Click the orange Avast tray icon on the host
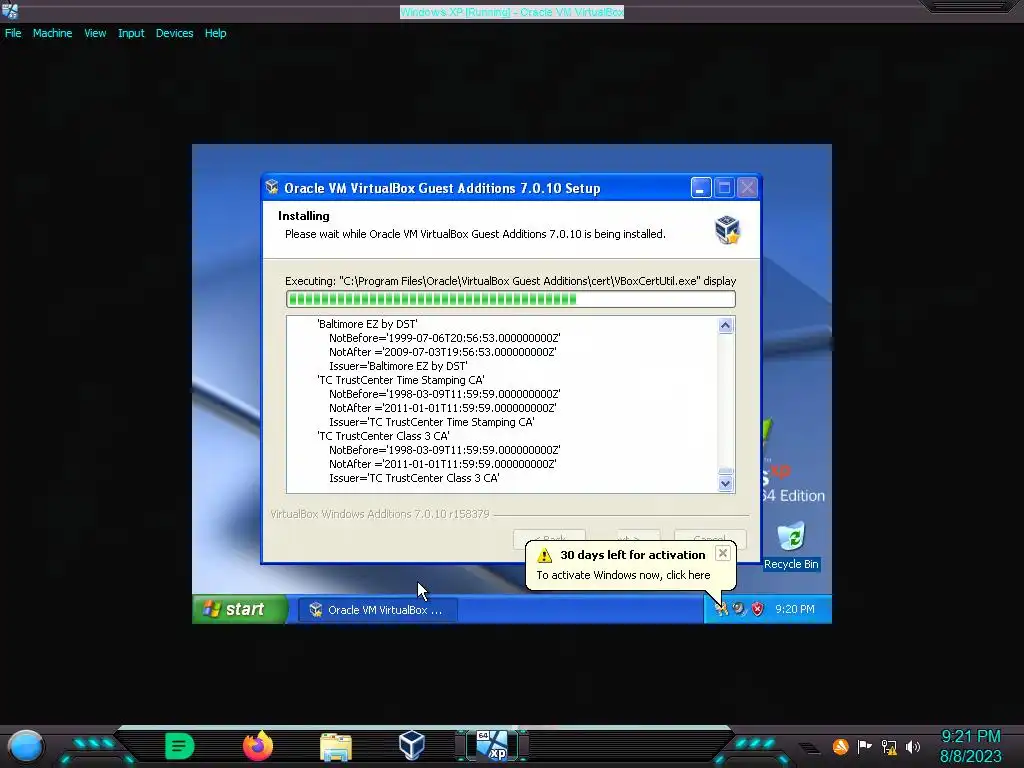 pos(840,746)
